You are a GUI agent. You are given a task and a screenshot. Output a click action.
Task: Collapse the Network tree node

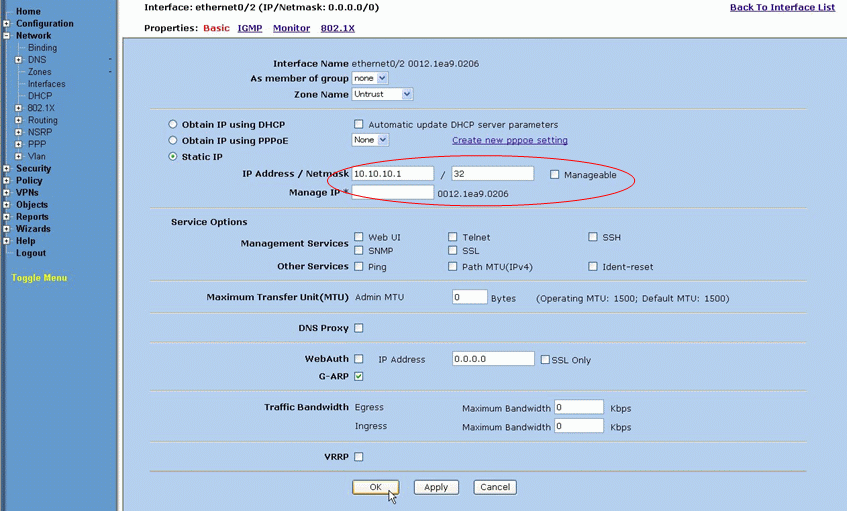point(6,36)
